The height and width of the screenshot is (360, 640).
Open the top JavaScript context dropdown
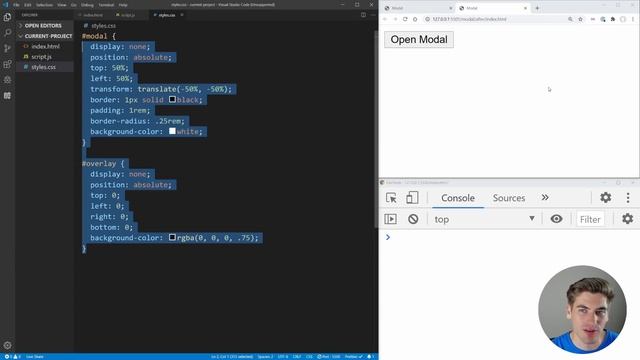pos(484,219)
